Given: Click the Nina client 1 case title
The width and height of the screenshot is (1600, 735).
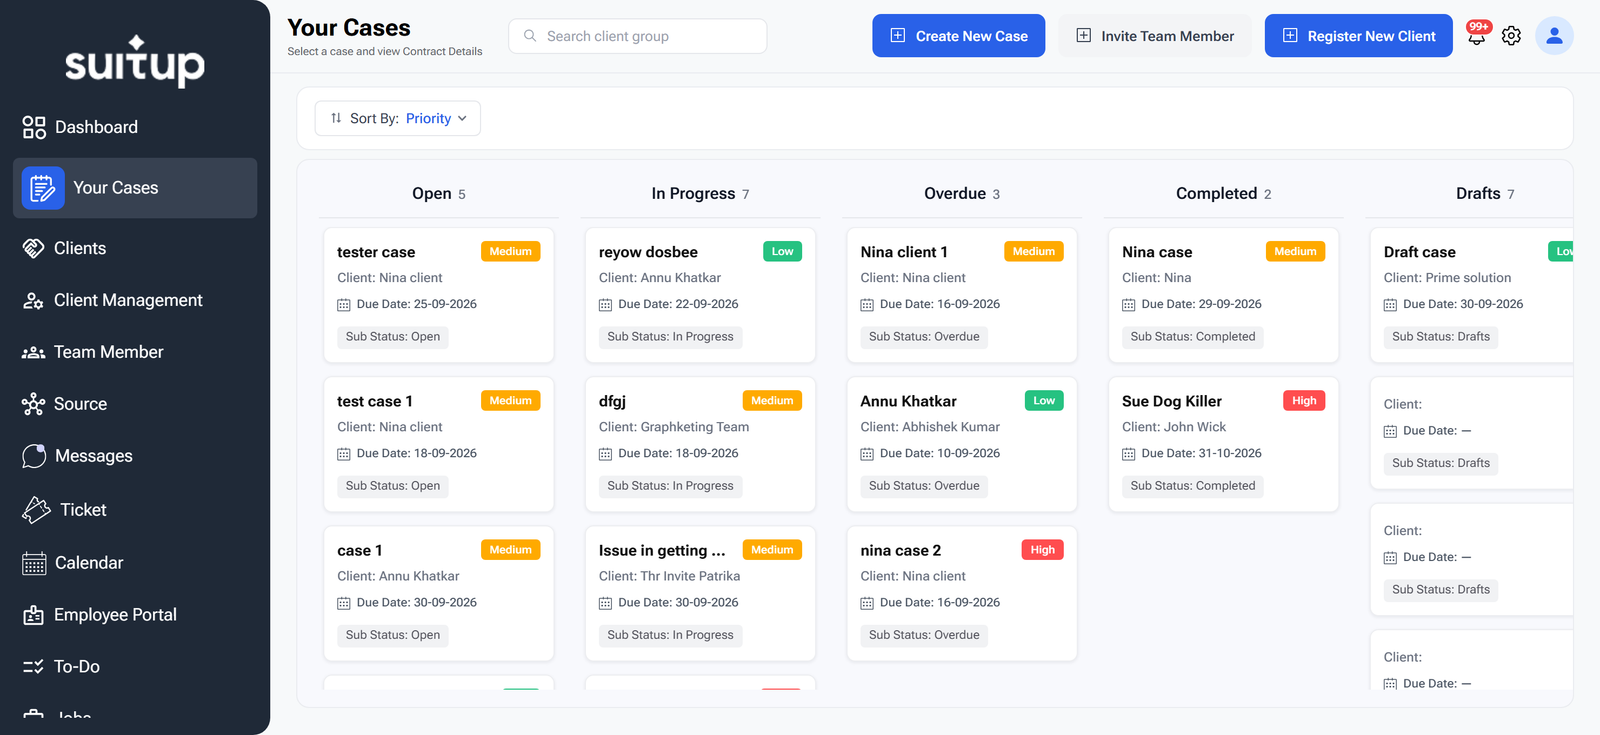Looking at the screenshot, I should [x=904, y=252].
